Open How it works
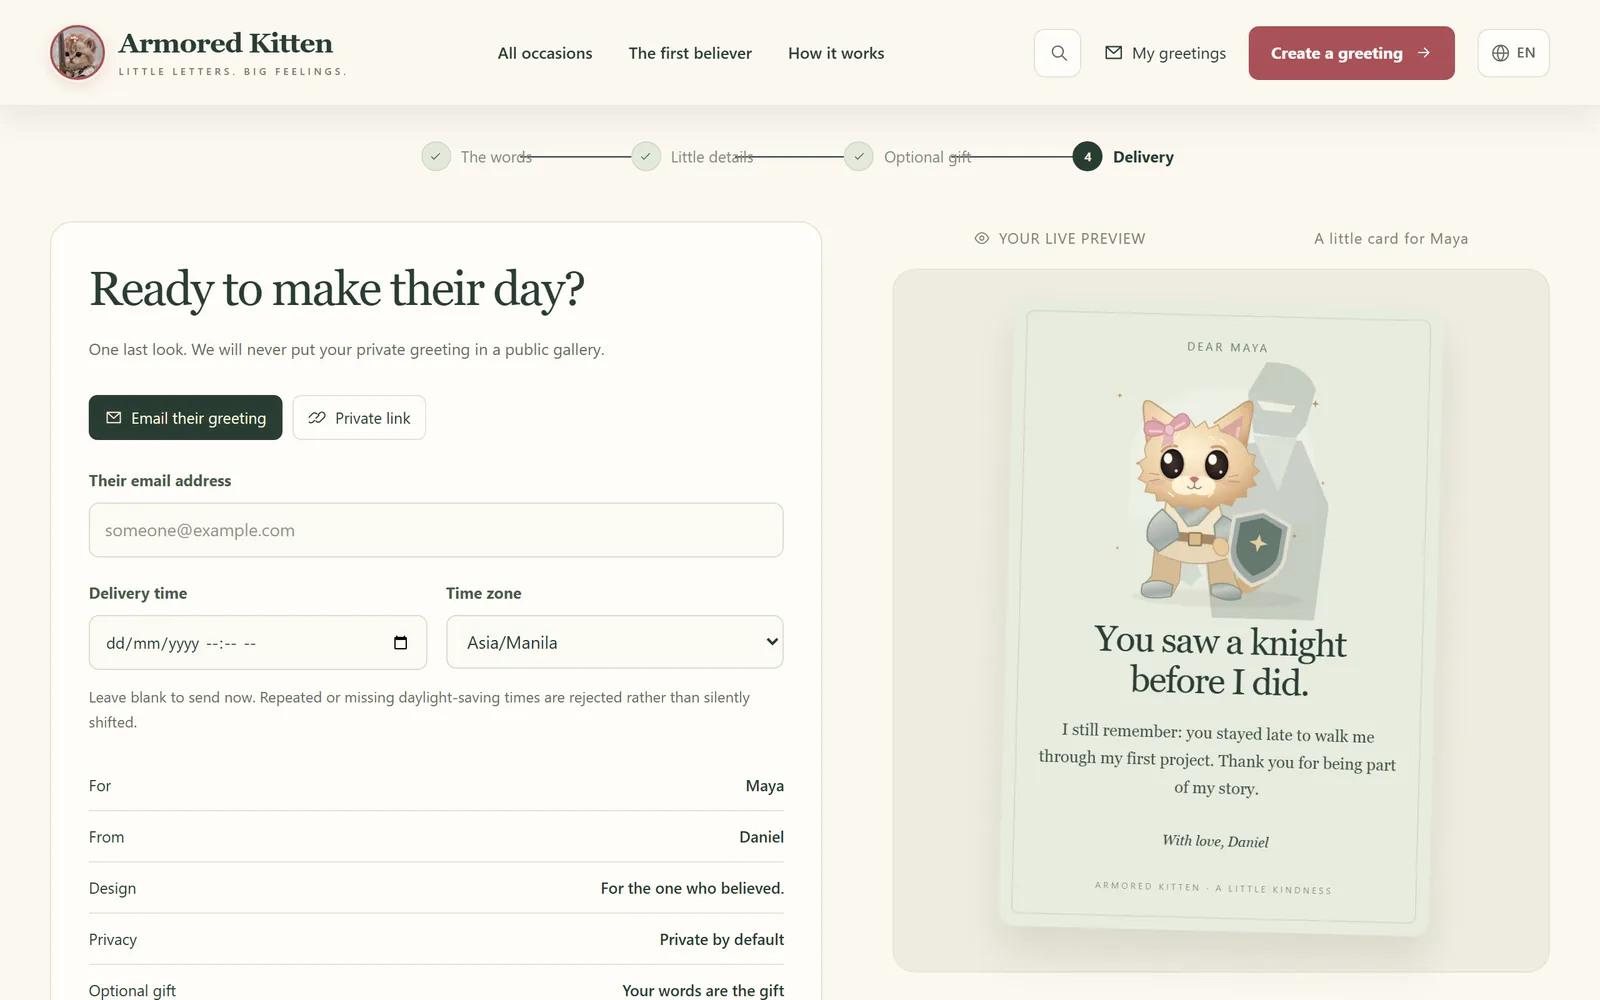The height and width of the screenshot is (1000, 1600). tap(836, 53)
